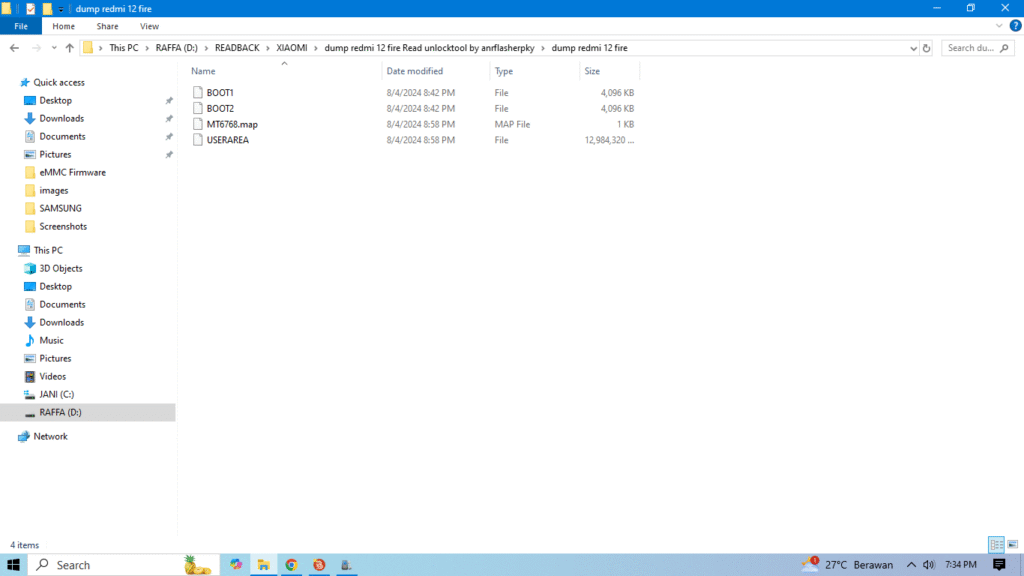Click the XIAOMI breadcrumb
This screenshot has width=1024, height=576.
(x=291, y=48)
